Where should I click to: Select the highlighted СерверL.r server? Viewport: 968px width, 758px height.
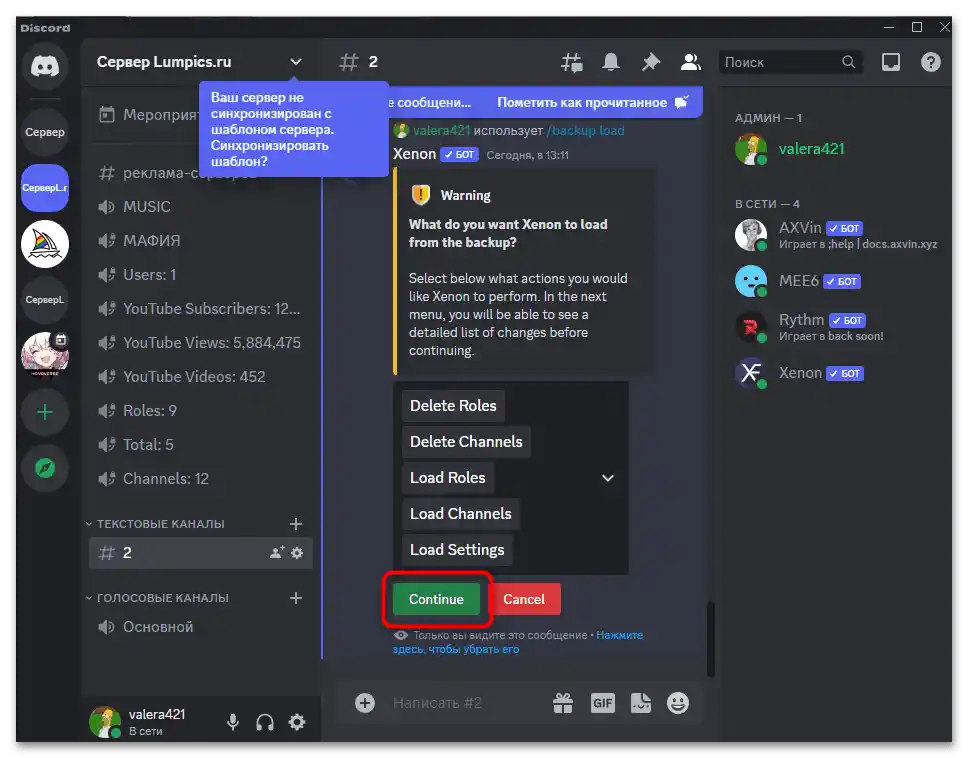pos(45,188)
